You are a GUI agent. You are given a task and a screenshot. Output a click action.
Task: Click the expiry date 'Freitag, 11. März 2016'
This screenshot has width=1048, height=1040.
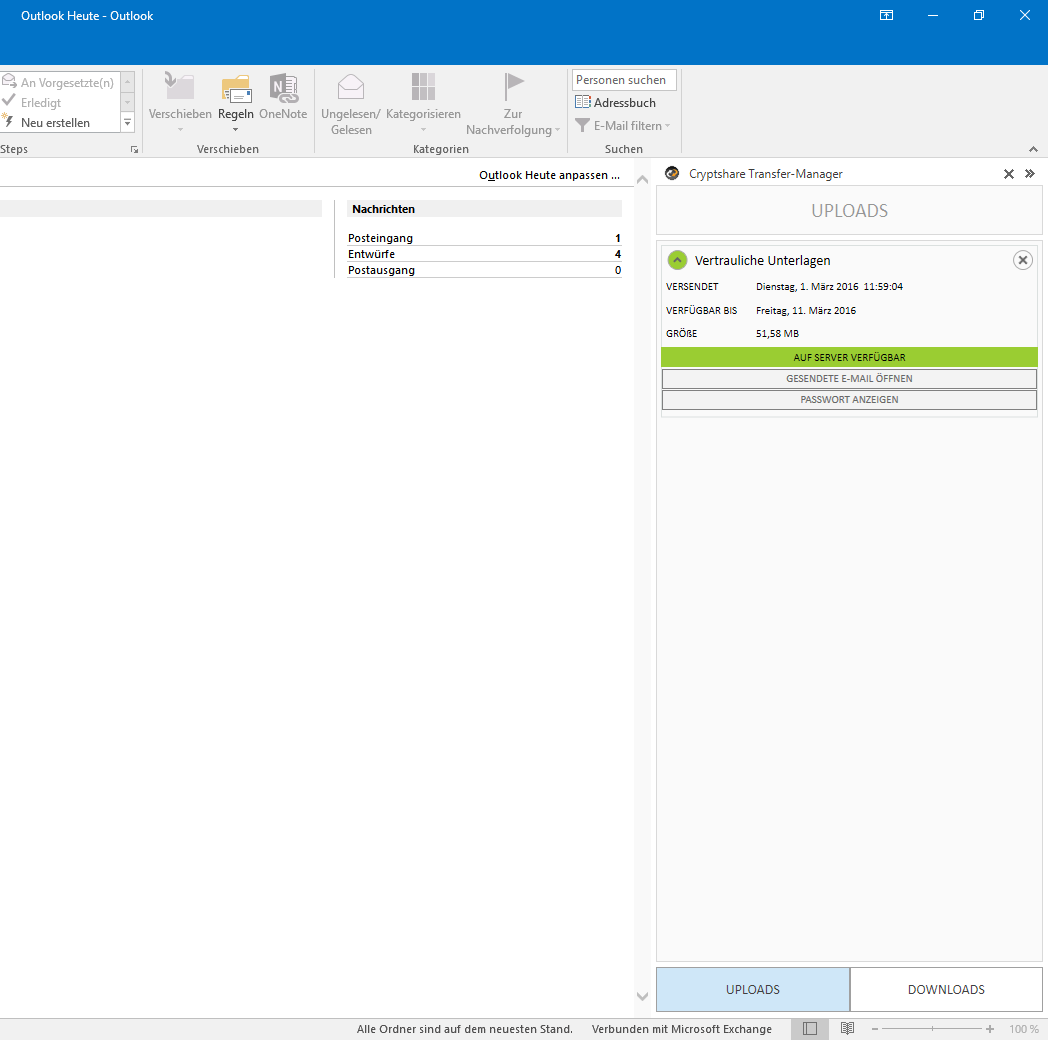(x=806, y=311)
